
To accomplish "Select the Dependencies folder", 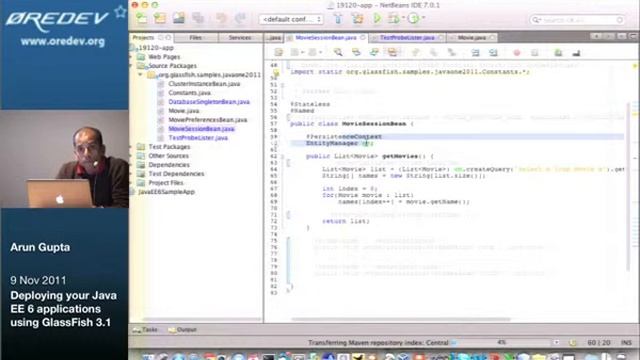I will (x=169, y=164).
